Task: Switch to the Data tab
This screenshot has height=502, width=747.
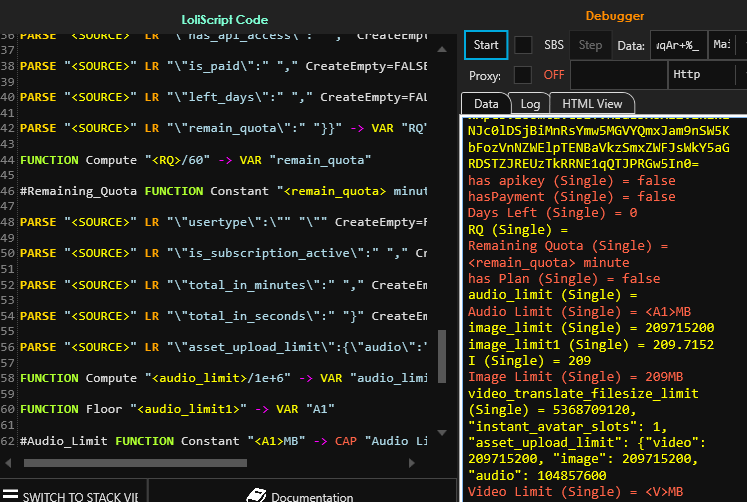Action: (x=486, y=104)
